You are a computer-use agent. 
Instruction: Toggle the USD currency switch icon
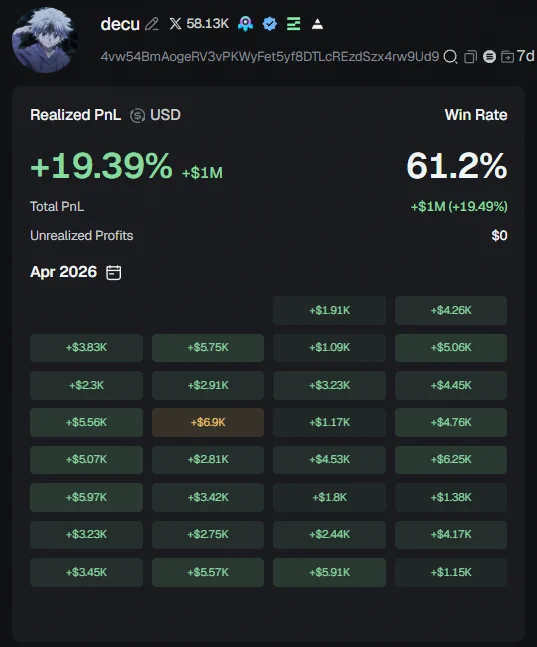point(137,116)
